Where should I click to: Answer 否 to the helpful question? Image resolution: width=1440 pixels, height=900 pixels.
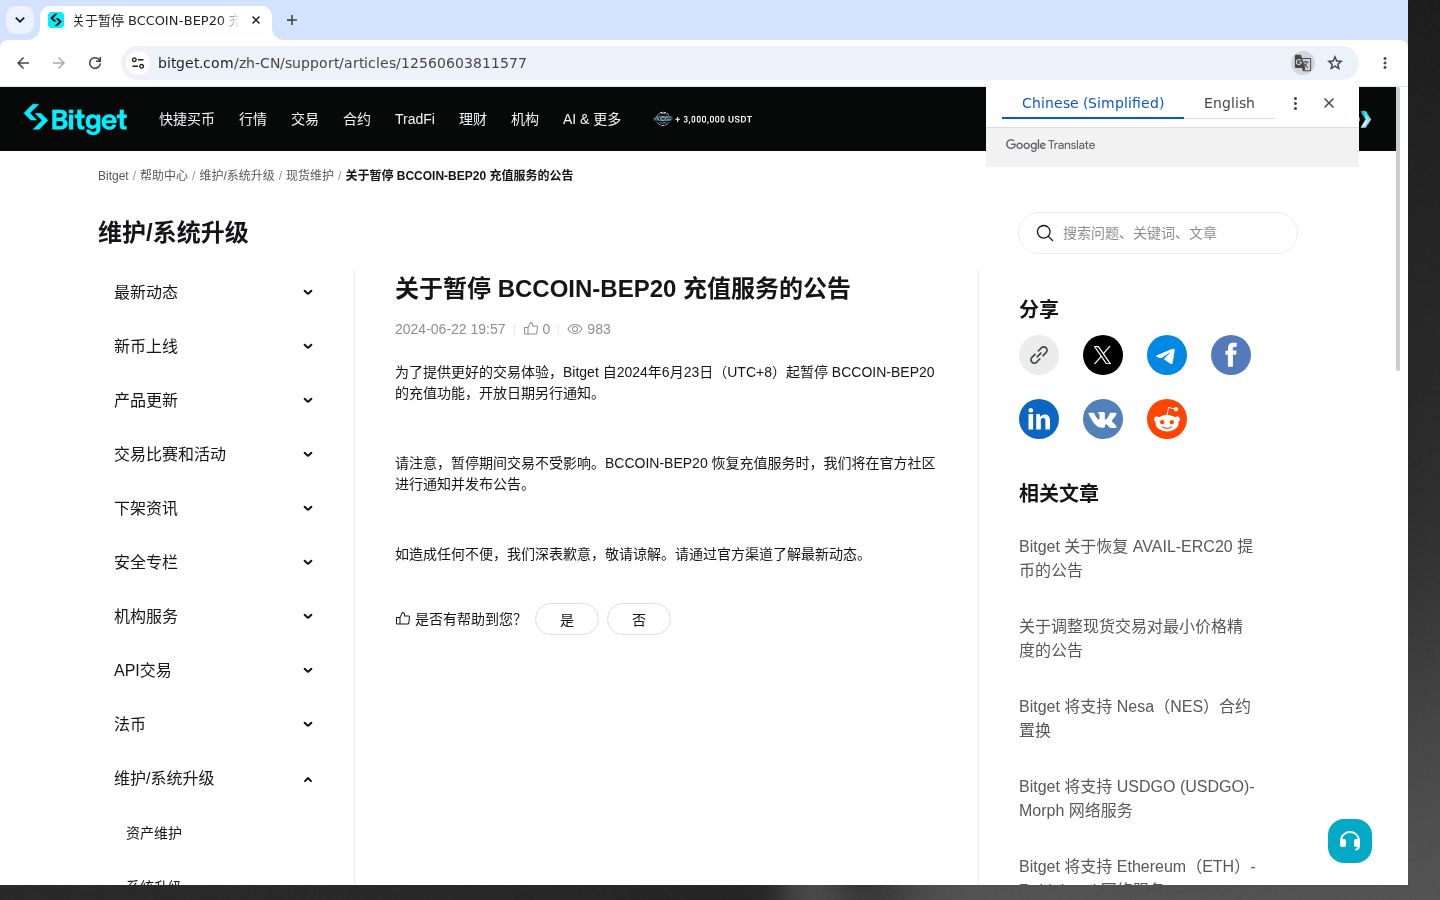click(639, 619)
